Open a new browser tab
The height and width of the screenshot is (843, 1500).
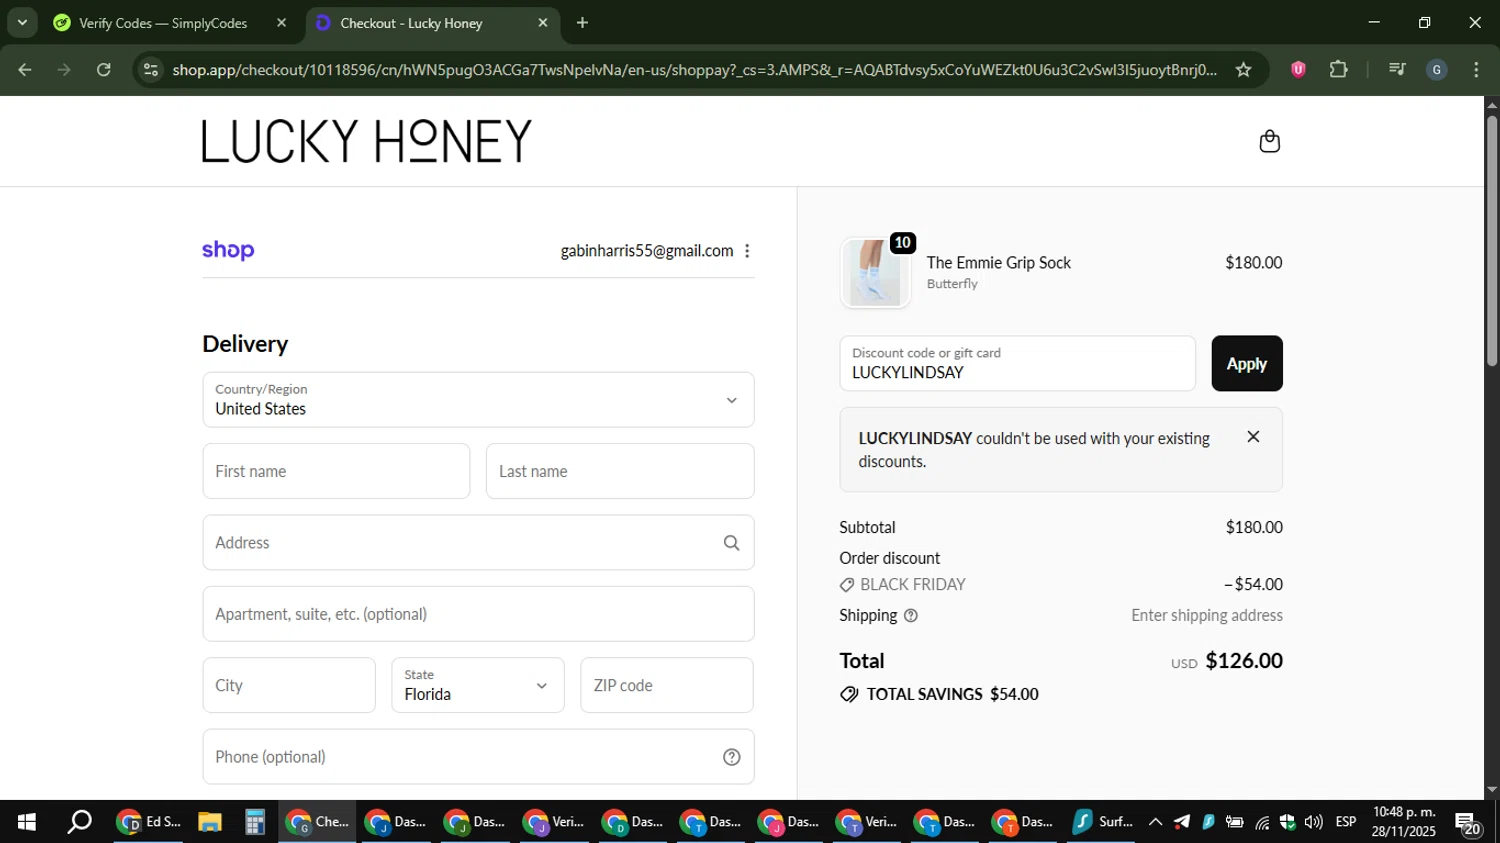point(582,22)
